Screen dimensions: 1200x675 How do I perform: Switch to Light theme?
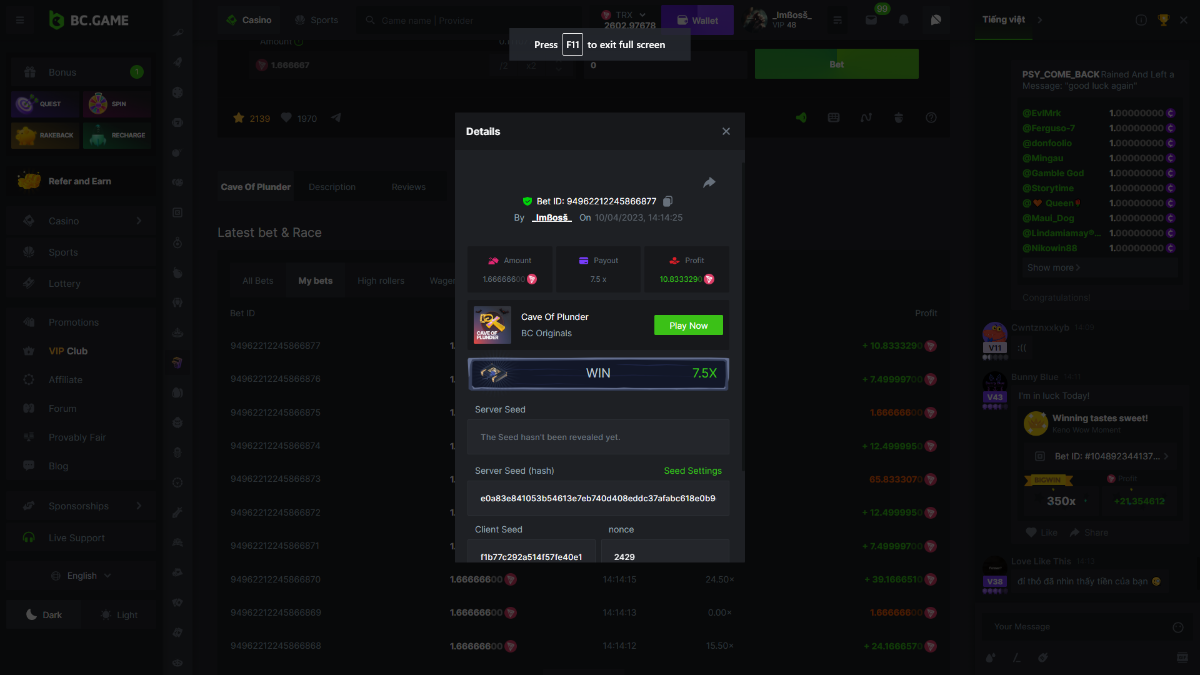(x=119, y=615)
